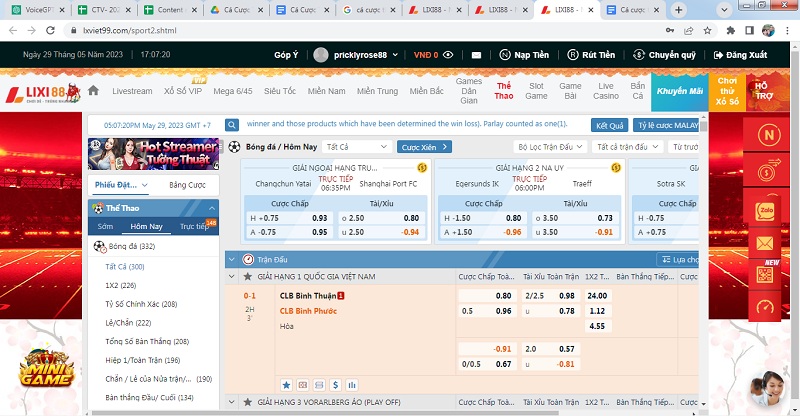Open Live Casino menu item
The width and height of the screenshot is (800, 416).
pyautogui.click(x=606, y=91)
